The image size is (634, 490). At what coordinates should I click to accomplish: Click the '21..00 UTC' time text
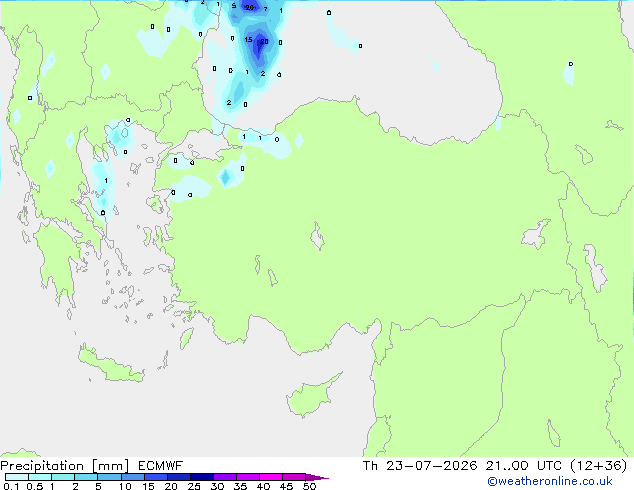point(524,466)
